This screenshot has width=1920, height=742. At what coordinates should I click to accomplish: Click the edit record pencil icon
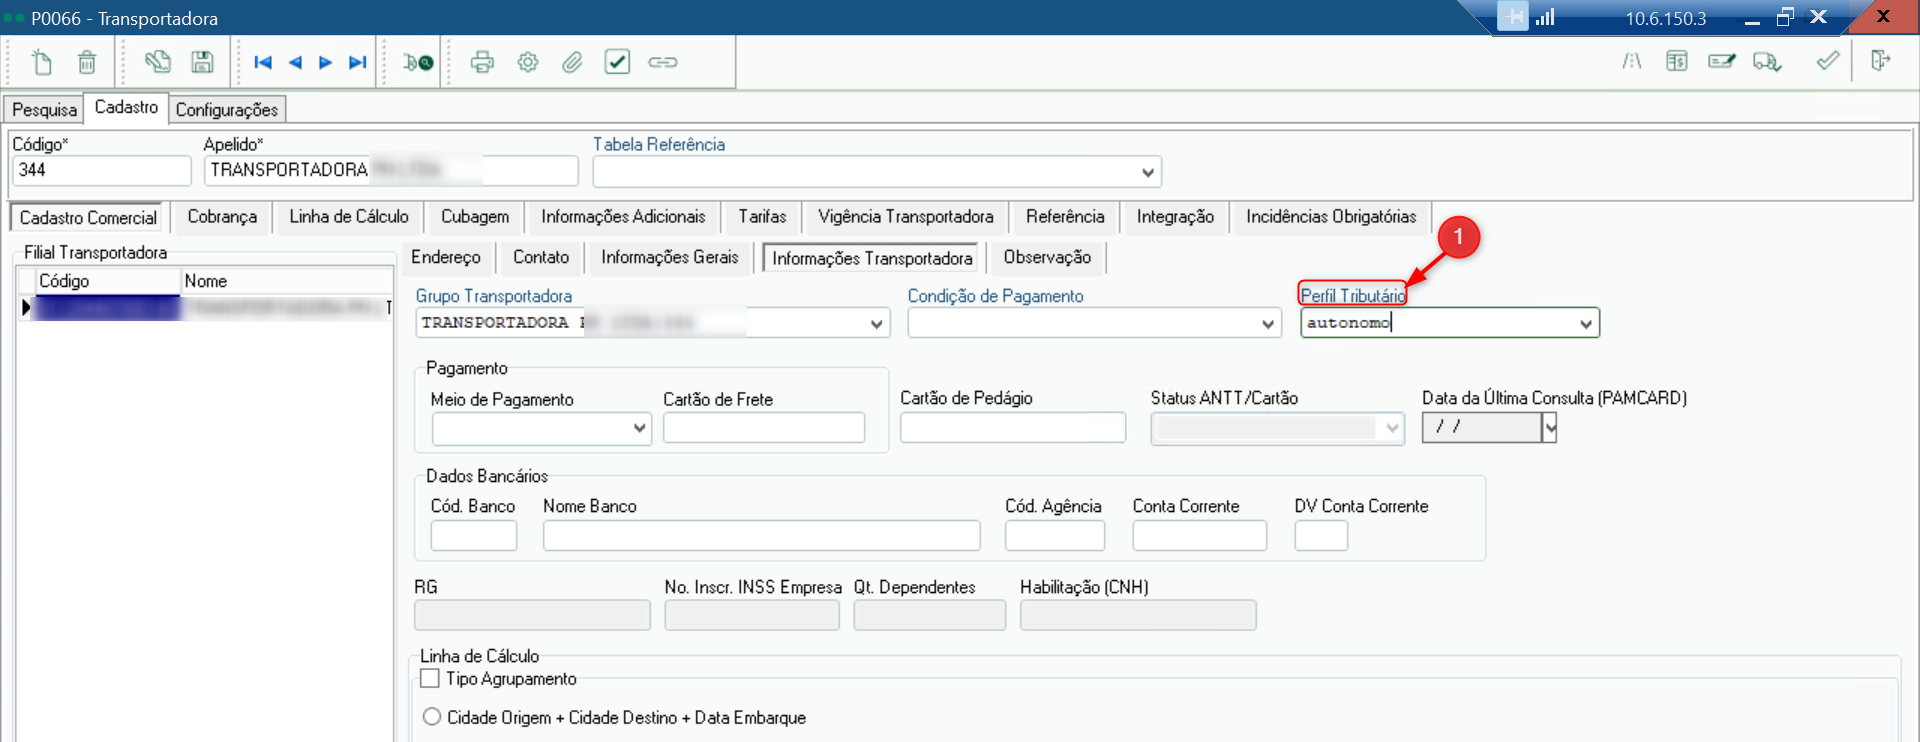tap(157, 62)
